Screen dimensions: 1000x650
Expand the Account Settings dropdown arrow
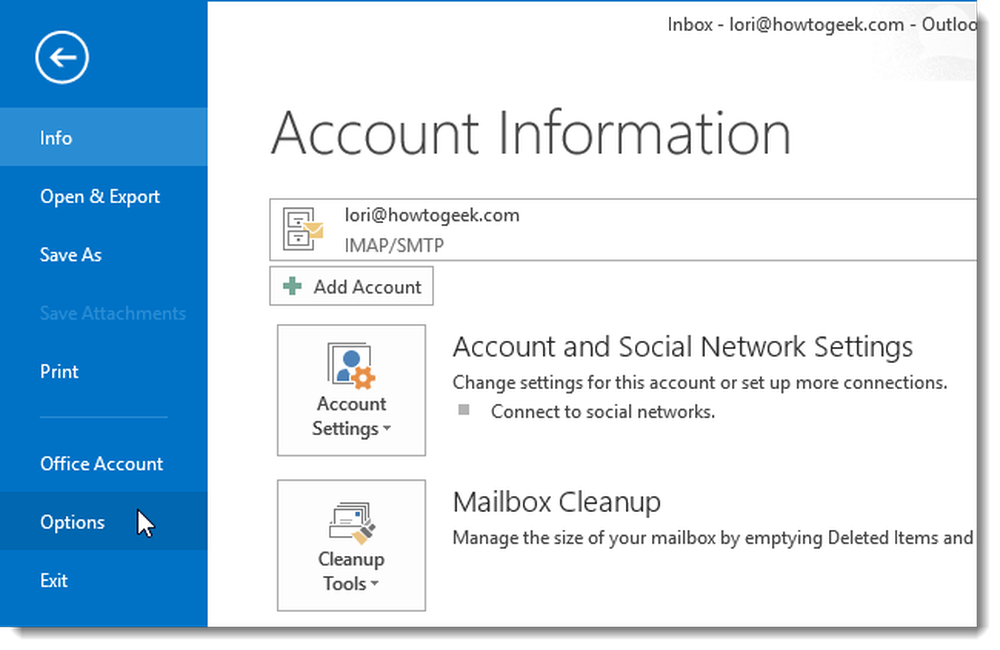tap(386, 429)
